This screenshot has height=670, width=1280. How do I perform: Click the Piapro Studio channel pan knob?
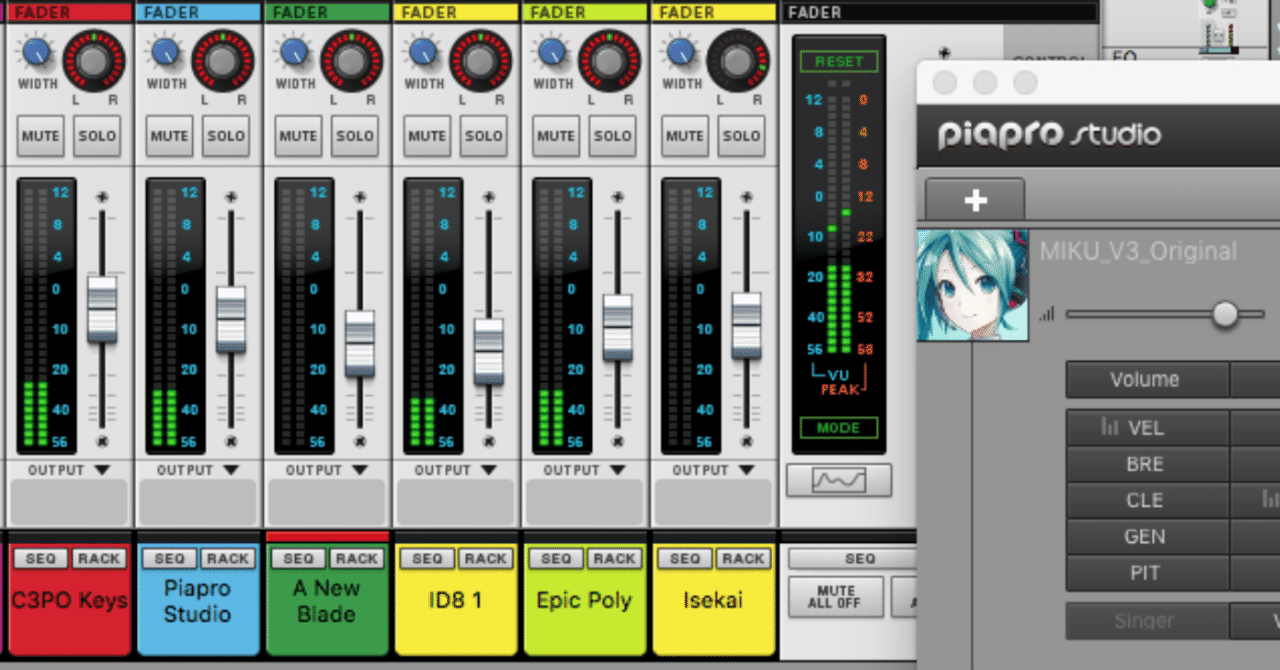click(x=223, y=60)
